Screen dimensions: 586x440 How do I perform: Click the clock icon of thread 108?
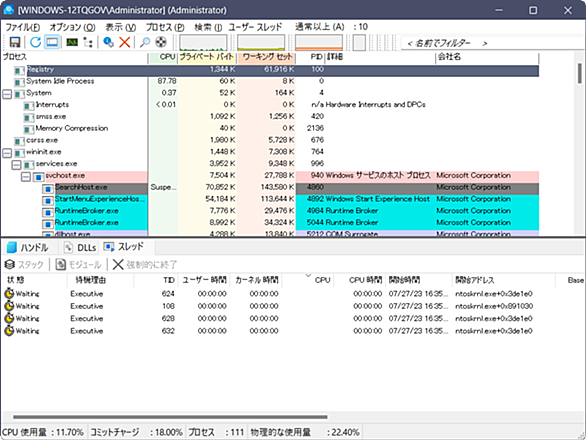[9, 306]
